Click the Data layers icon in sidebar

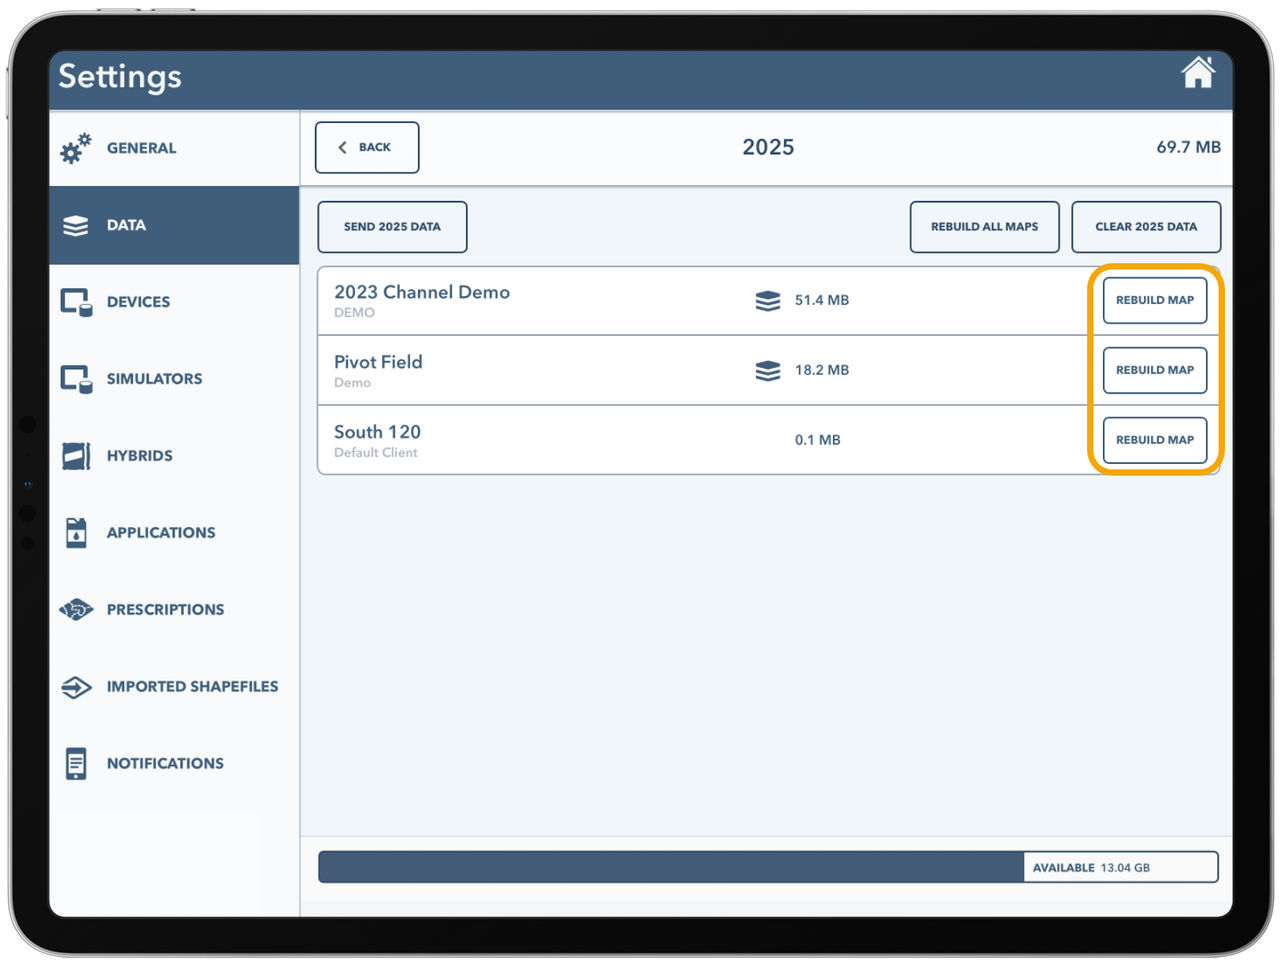(75, 226)
